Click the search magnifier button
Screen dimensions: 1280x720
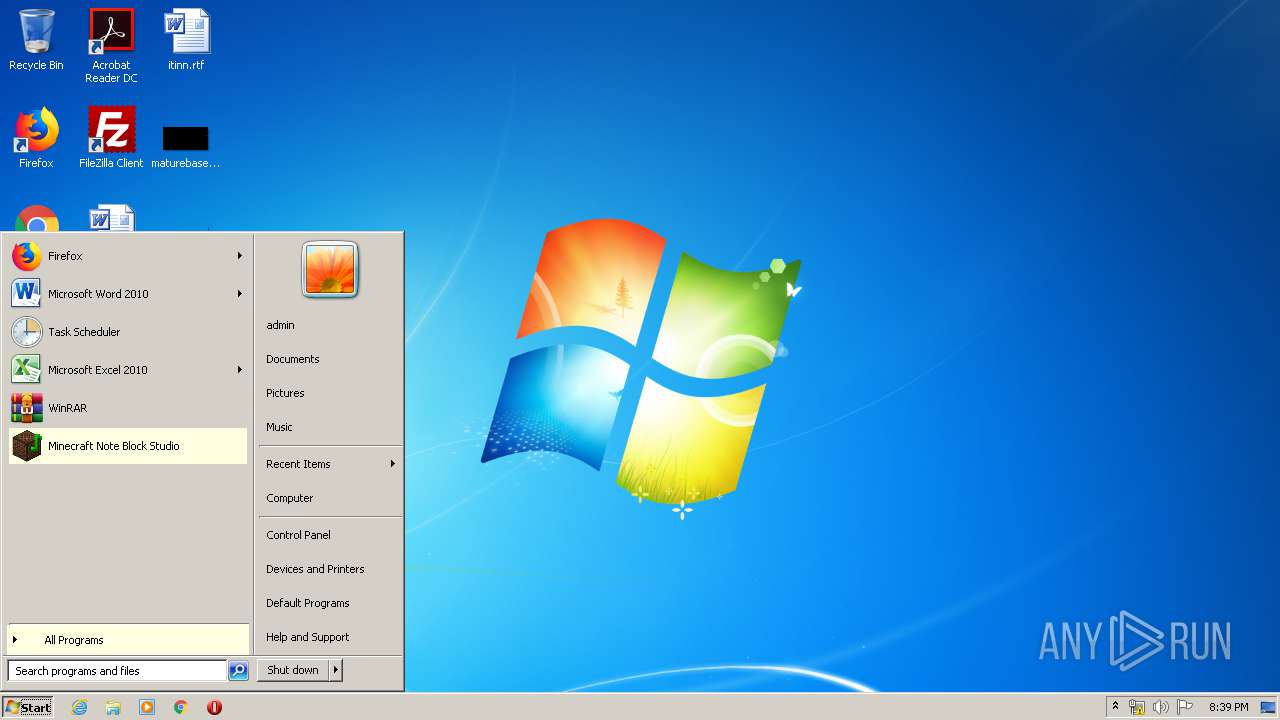click(238, 671)
